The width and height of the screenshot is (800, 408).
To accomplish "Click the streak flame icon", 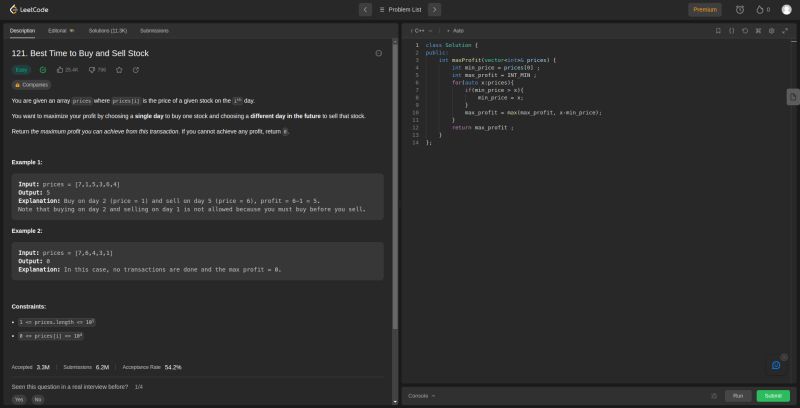I will pyautogui.click(x=759, y=9).
